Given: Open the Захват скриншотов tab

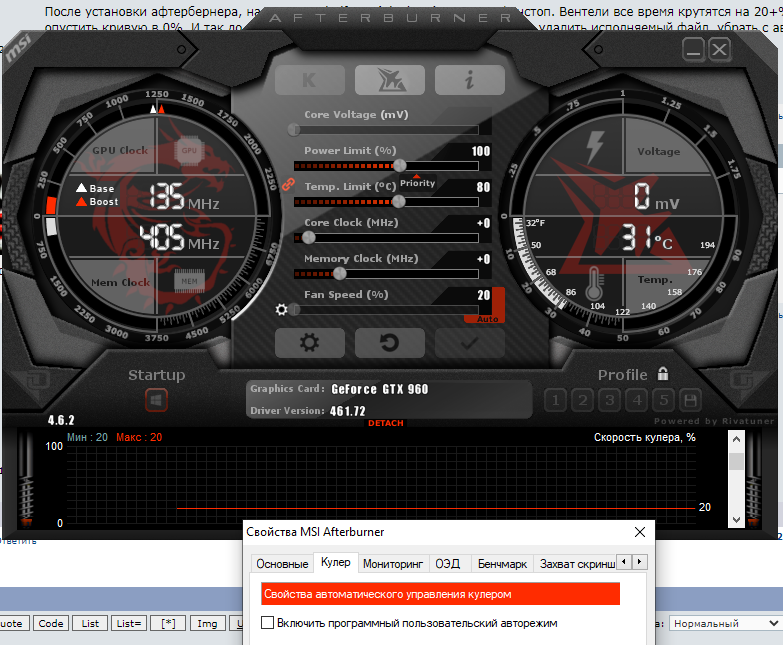Looking at the screenshot, I should pos(575,564).
